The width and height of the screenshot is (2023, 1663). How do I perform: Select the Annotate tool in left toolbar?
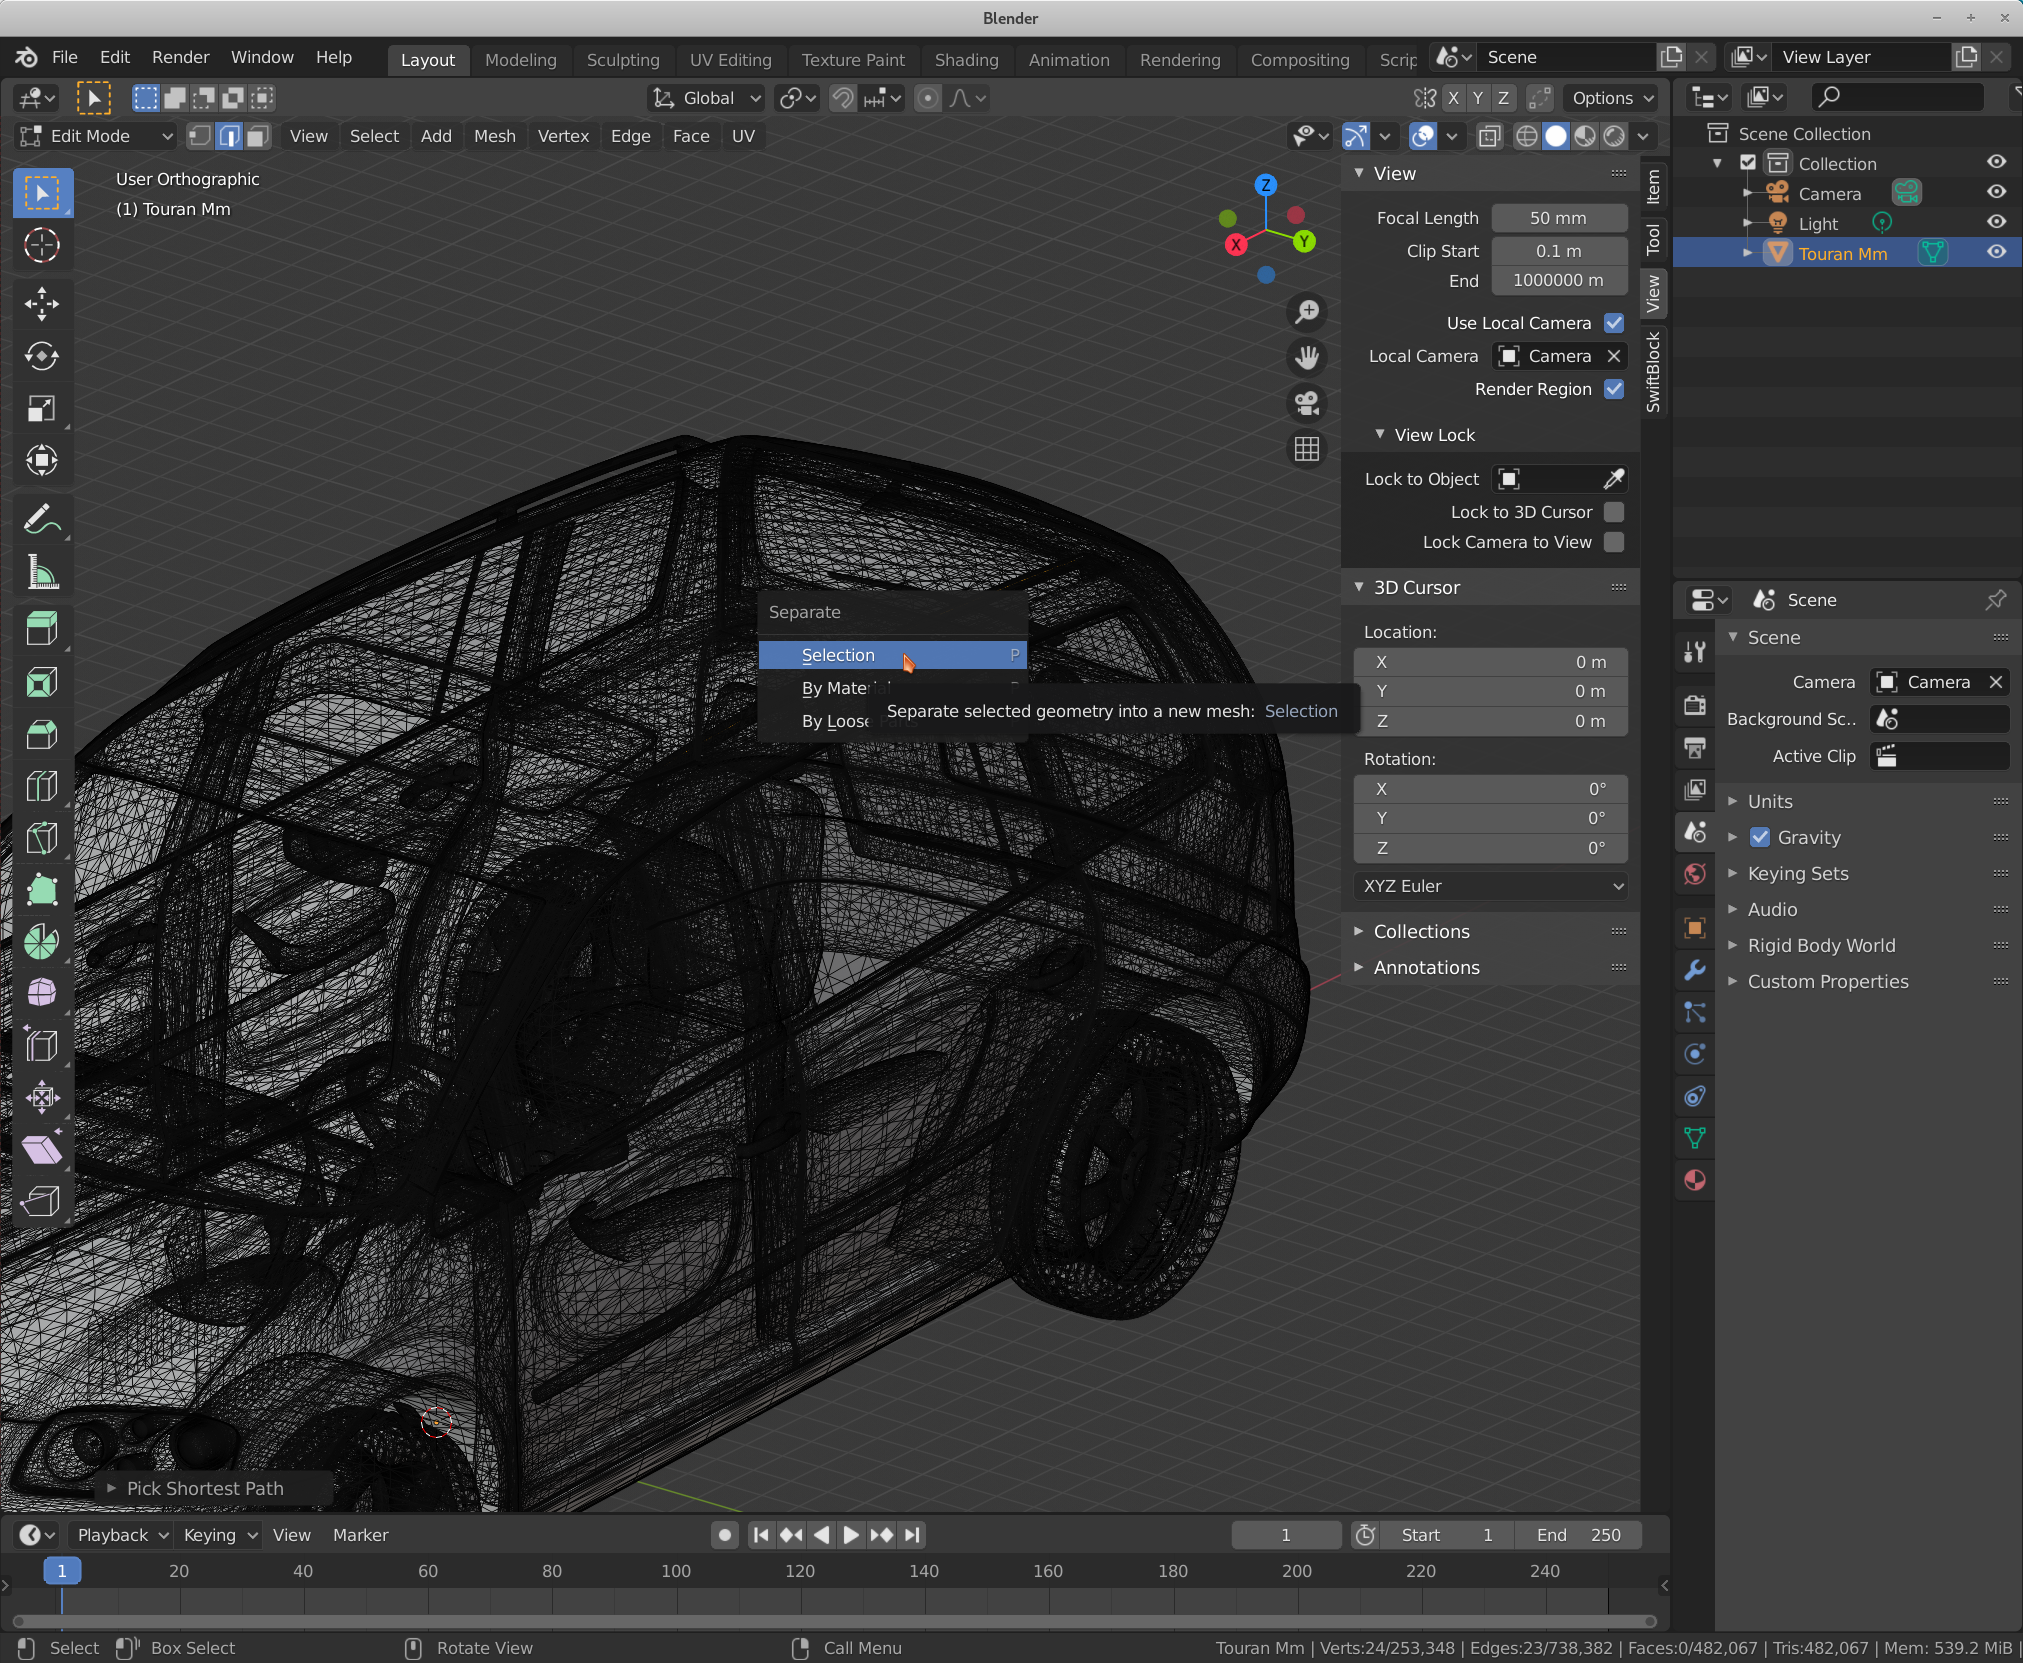point(41,519)
